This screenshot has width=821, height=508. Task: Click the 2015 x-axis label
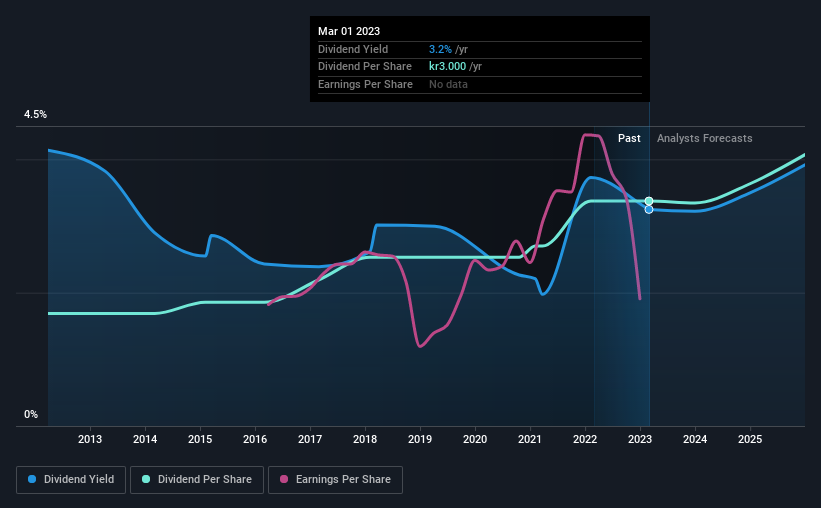tap(200, 439)
